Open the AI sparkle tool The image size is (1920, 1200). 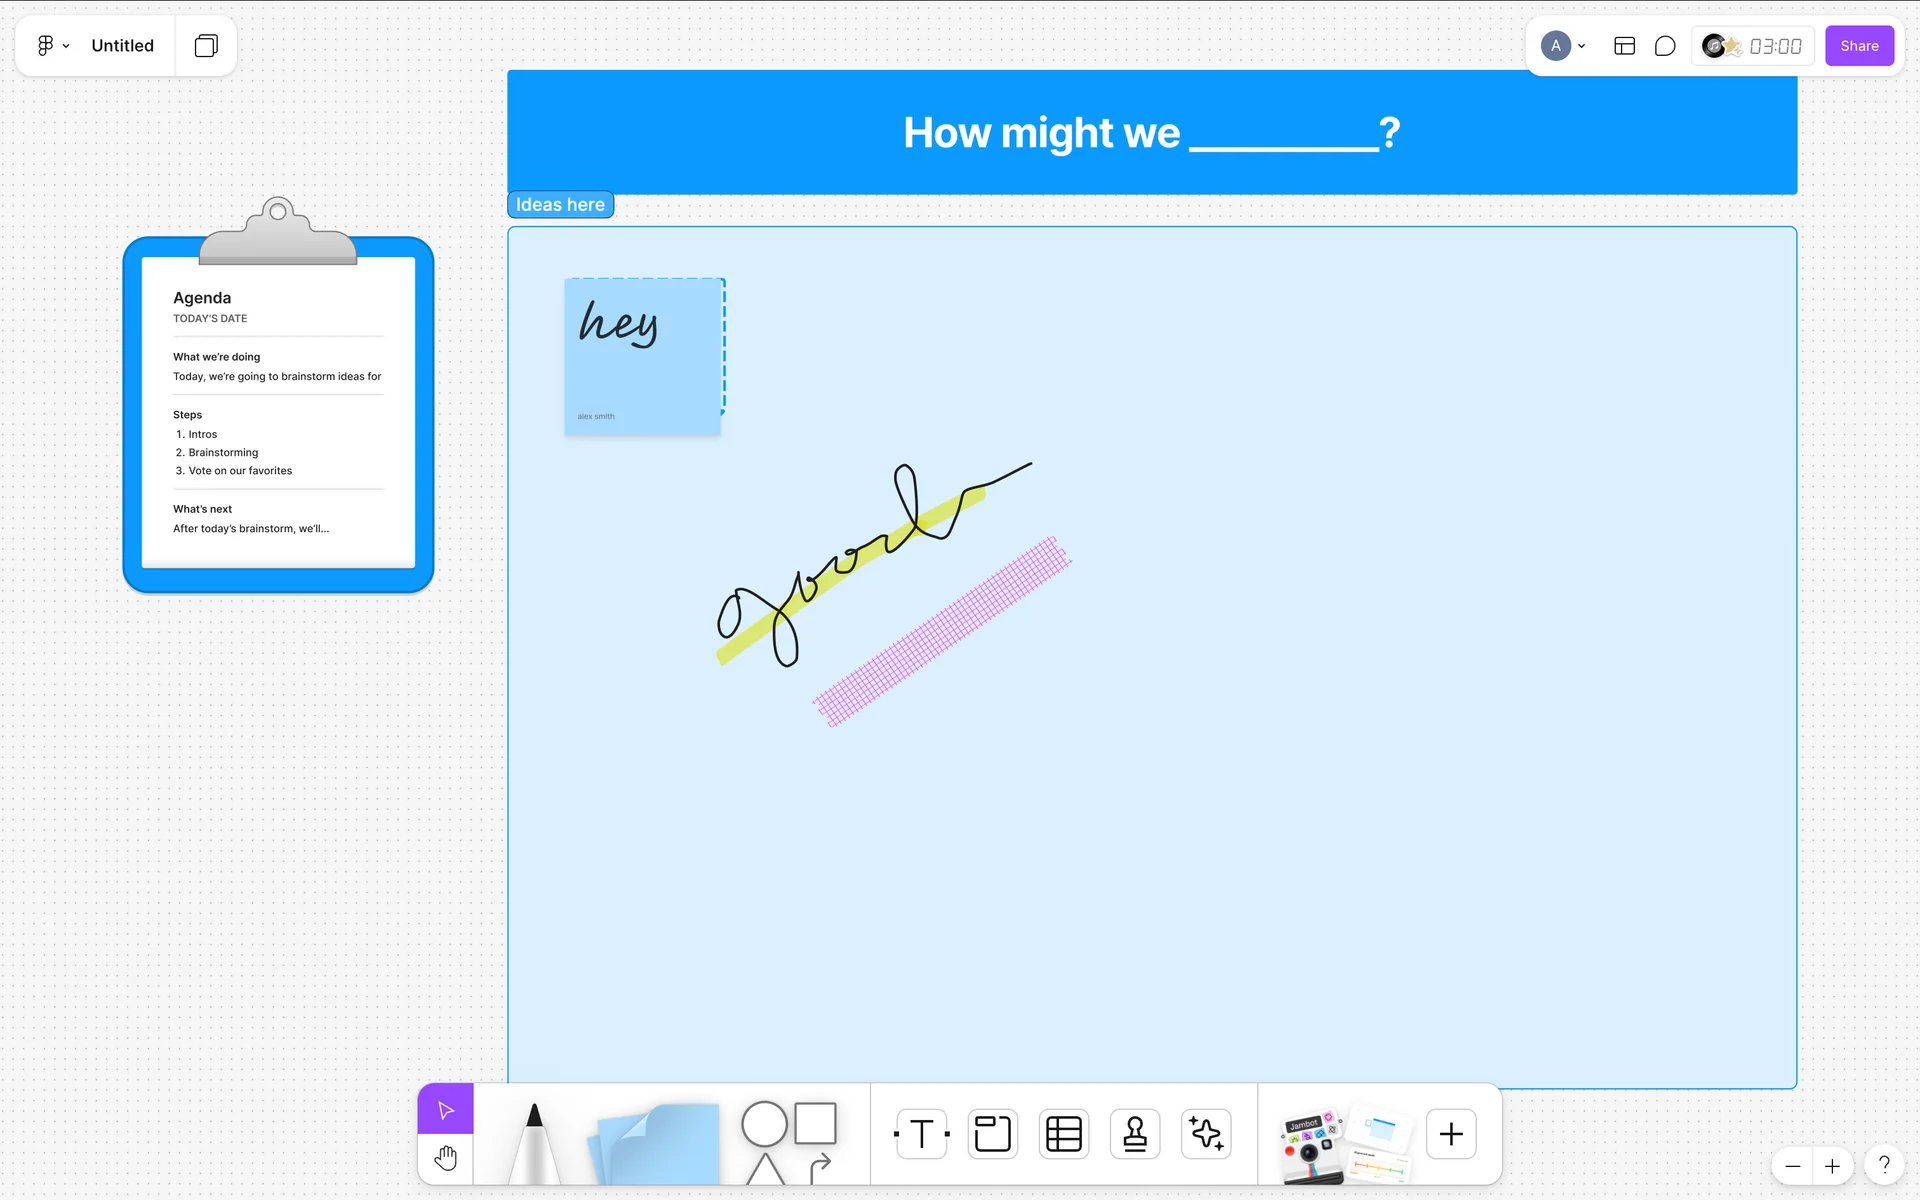point(1206,1134)
